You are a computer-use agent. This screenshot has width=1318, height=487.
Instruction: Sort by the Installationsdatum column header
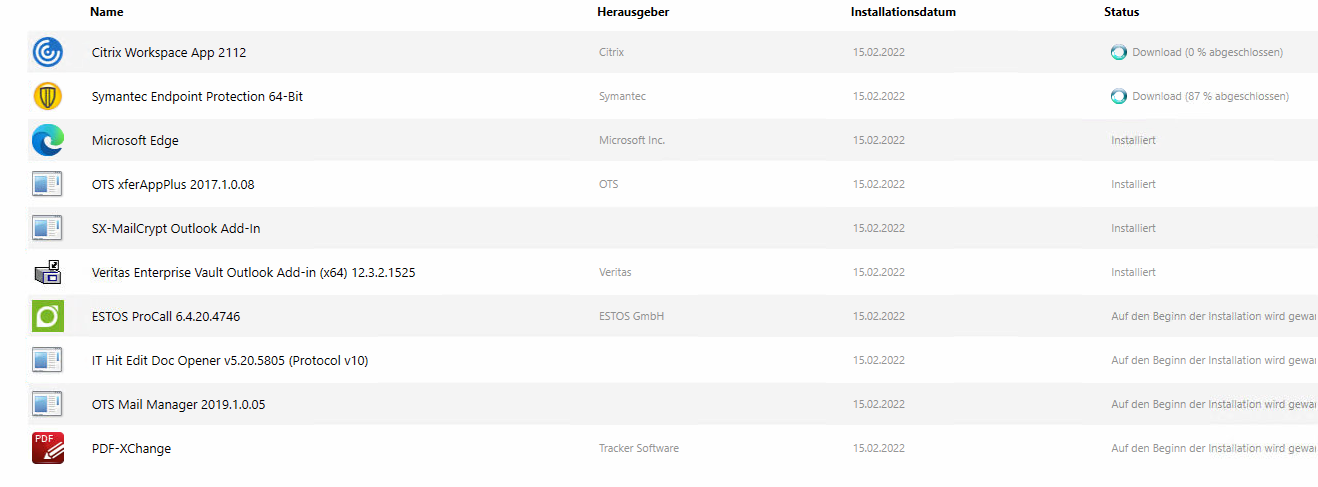(x=904, y=12)
